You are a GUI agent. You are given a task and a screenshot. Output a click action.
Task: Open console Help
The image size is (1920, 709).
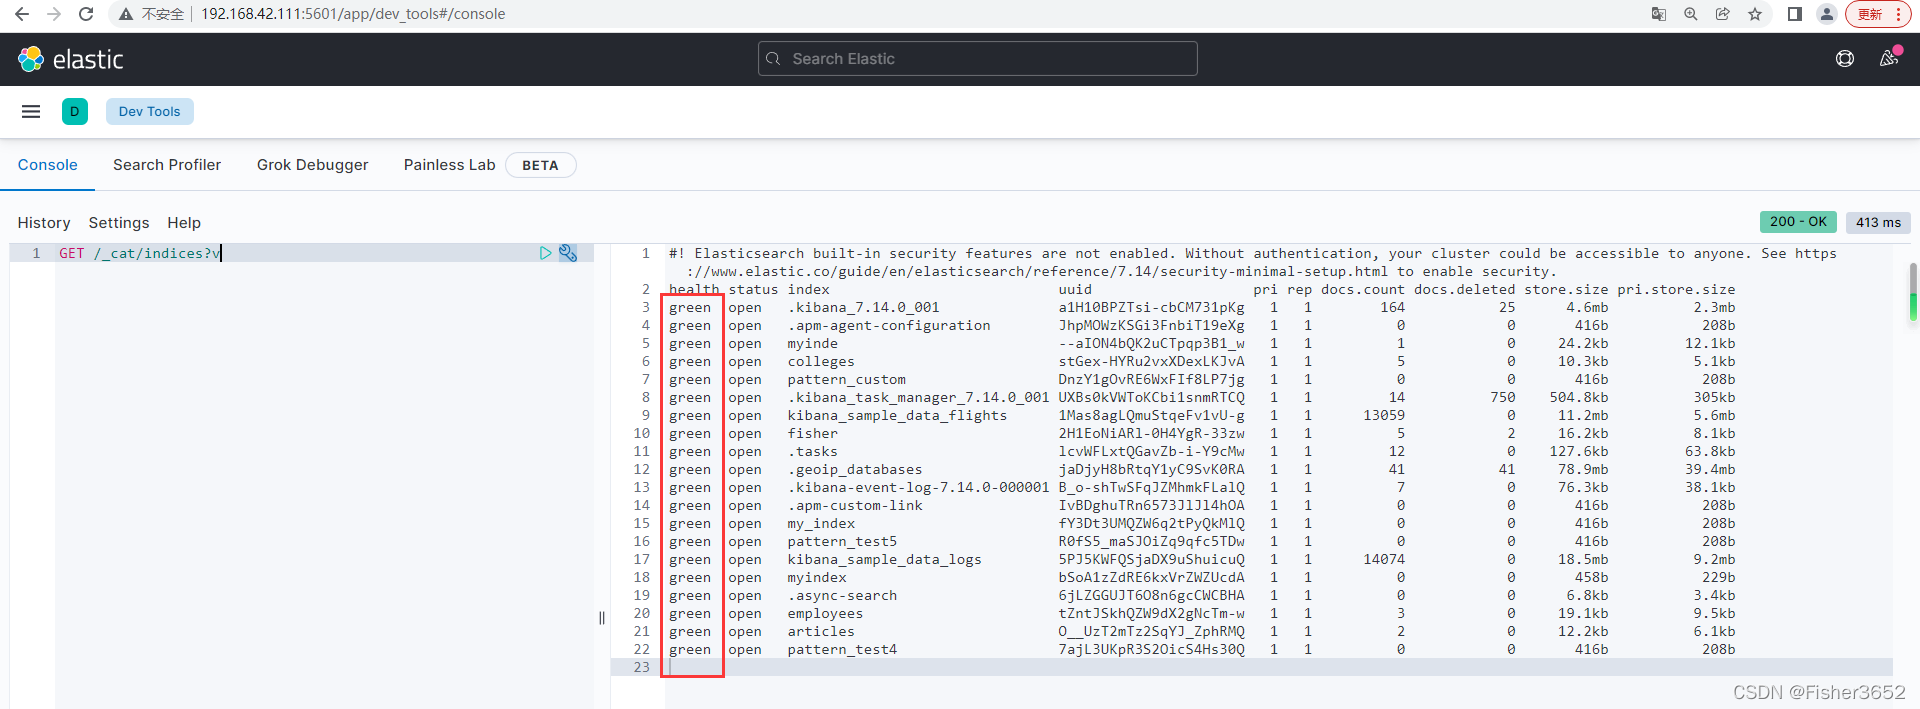pos(184,223)
